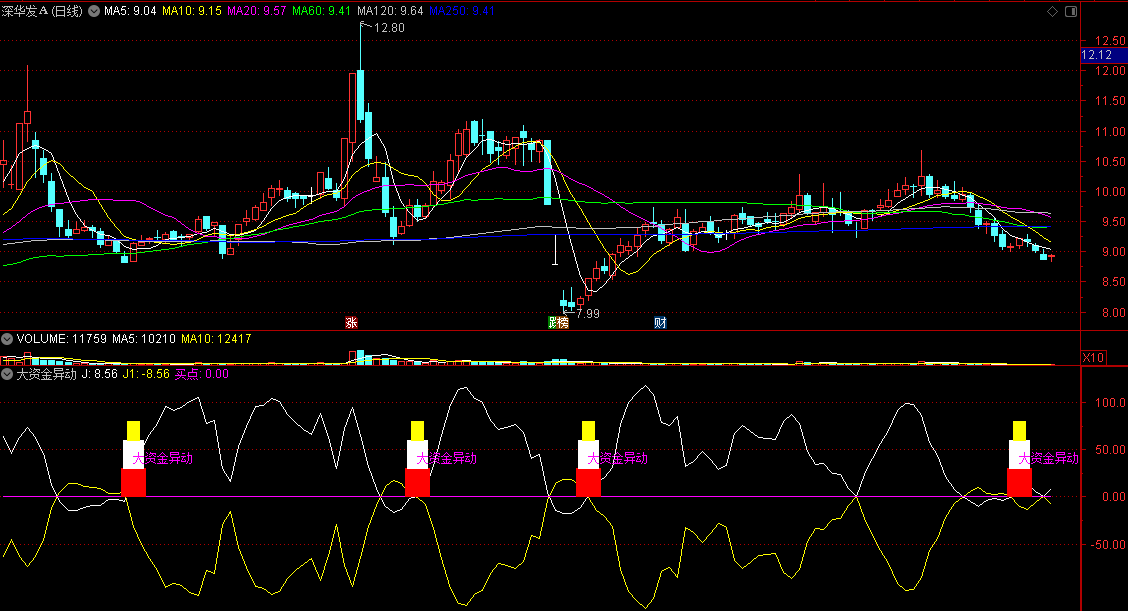The width and height of the screenshot is (1128, 611).
Task: Click the X10 volume scale box
Action: (x=1093, y=358)
